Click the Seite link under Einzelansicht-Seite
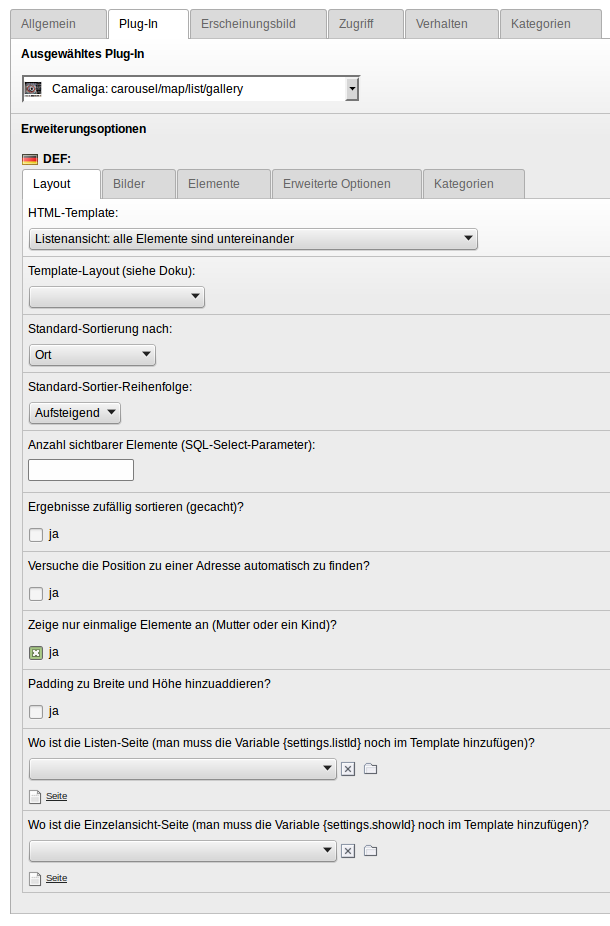610x926 pixels. pyautogui.click(x=56, y=878)
